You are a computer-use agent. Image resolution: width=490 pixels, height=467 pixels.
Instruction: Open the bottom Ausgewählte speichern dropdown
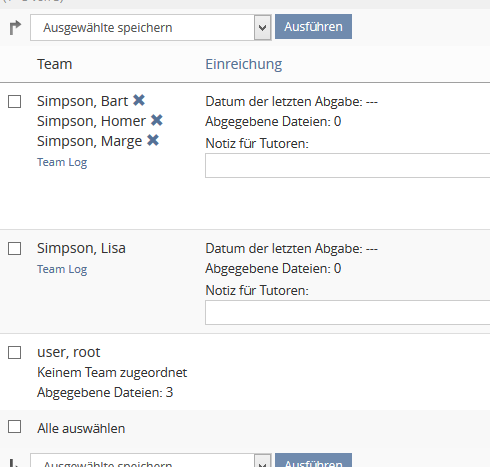pyautogui.click(x=151, y=460)
